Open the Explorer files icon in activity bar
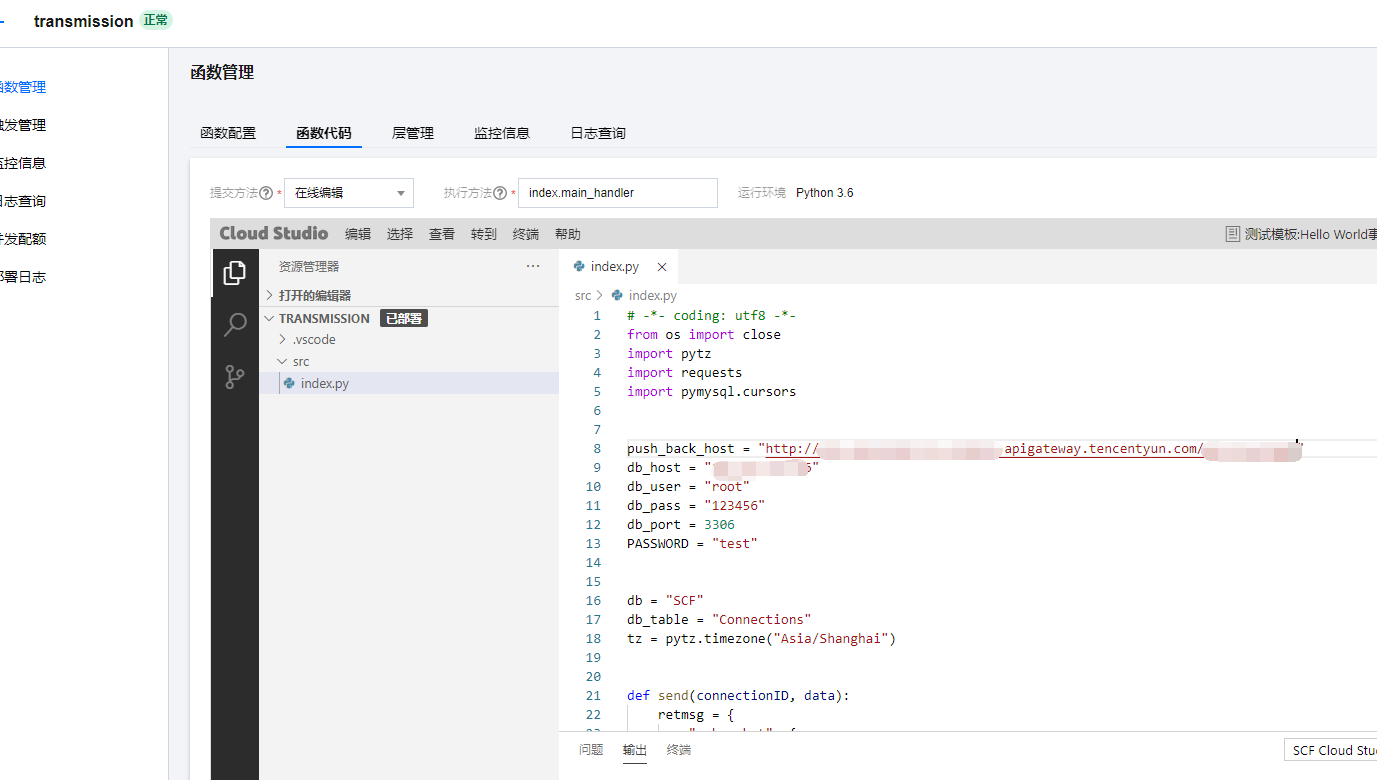The width and height of the screenshot is (1377, 780). pos(235,272)
